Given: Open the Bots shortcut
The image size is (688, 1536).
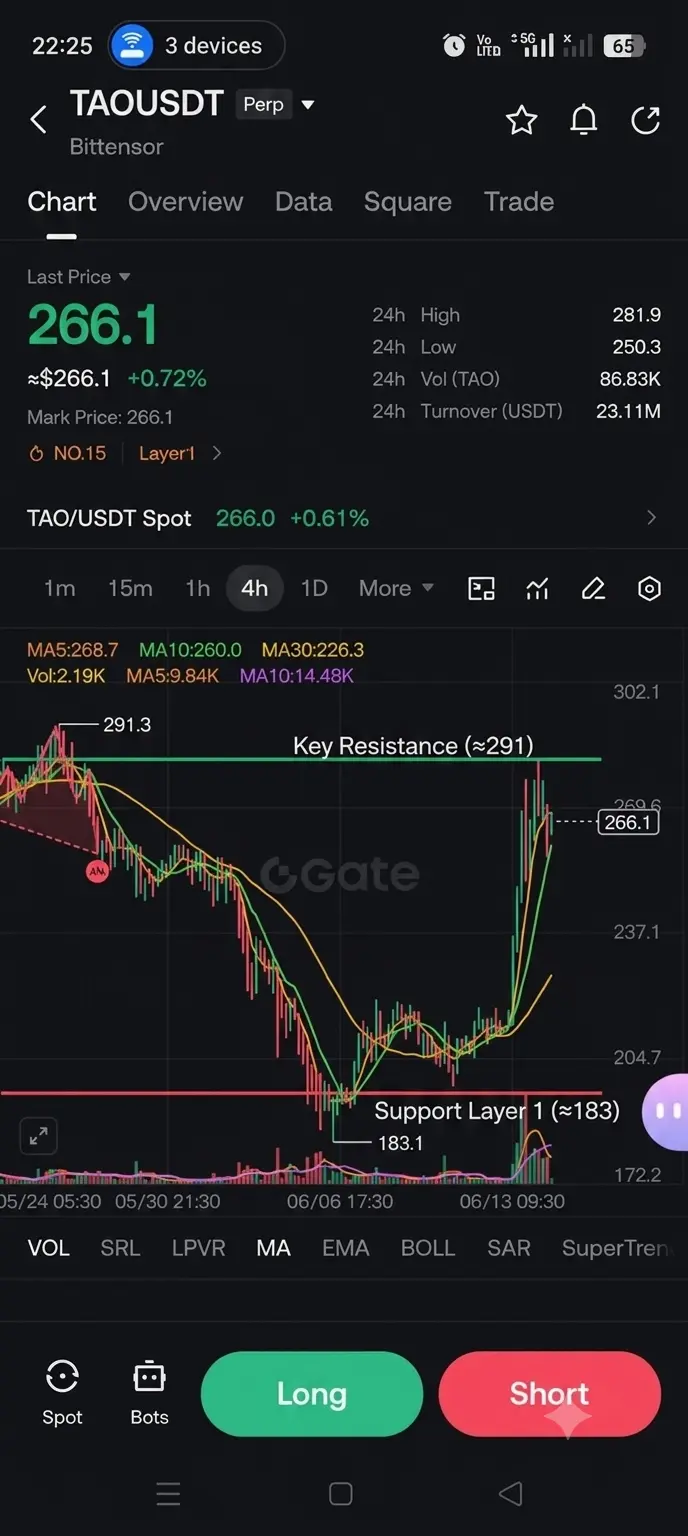Looking at the screenshot, I should tap(149, 1392).
